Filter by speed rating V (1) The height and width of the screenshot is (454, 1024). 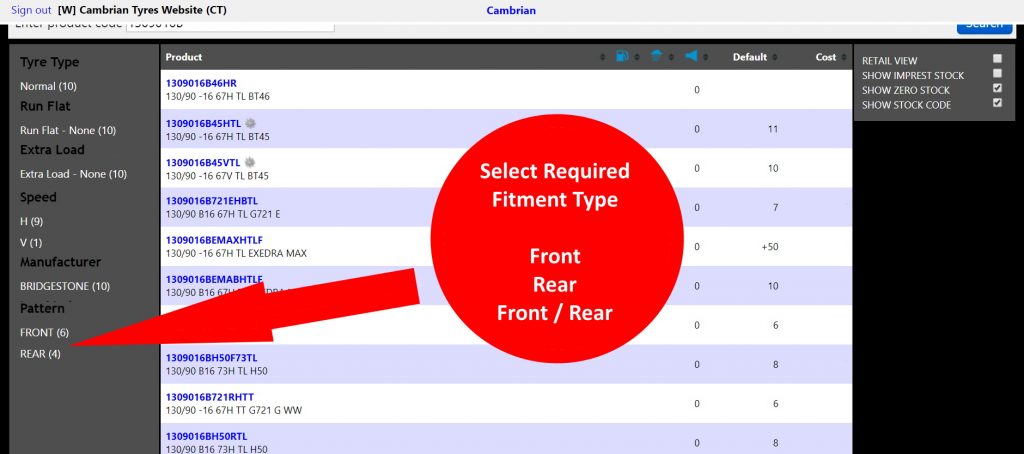tap(31, 242)
